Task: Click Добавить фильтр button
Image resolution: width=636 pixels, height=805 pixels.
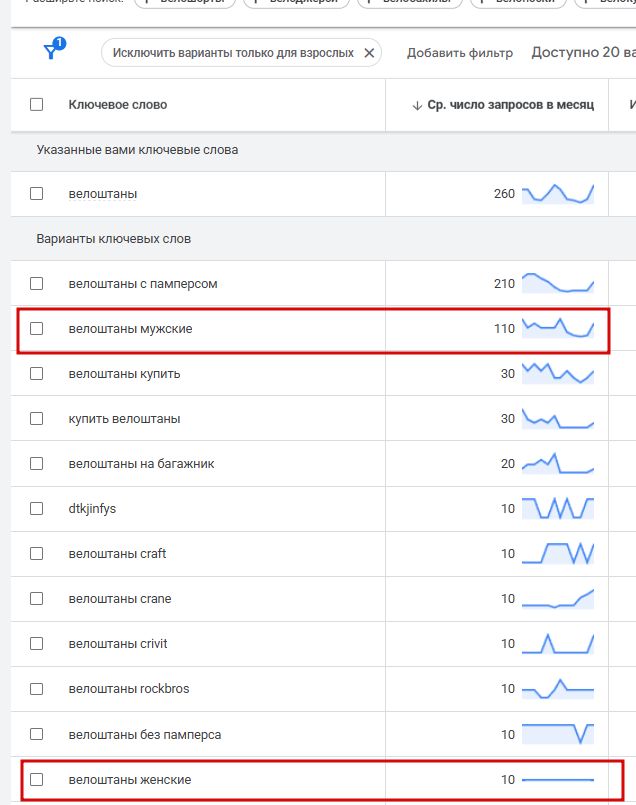Action: point(459,53)
